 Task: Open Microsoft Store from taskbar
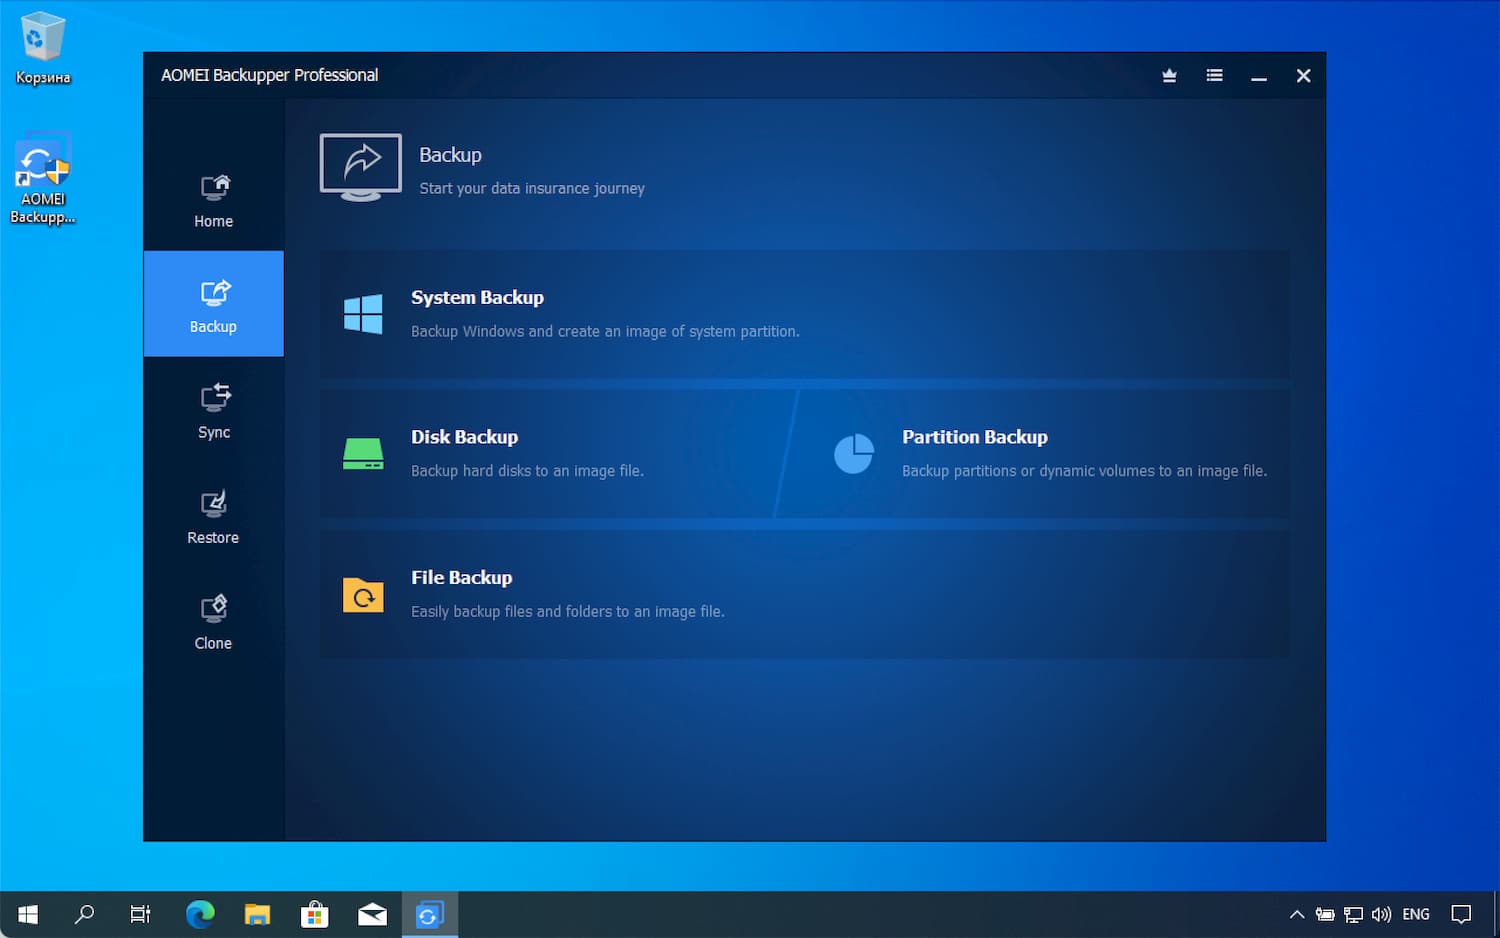315,914
